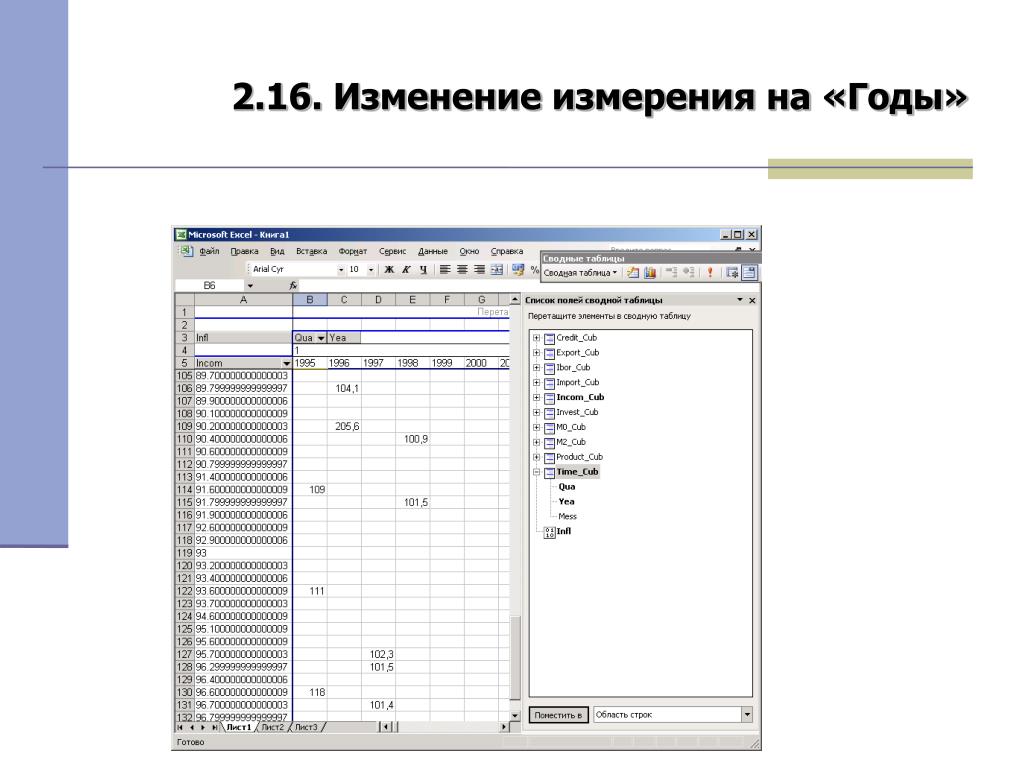The height and width of the screenshot is (768, 1024).
Task: Refresh pivot data with the exclamation icon
Action: click(x=710, y=273)
